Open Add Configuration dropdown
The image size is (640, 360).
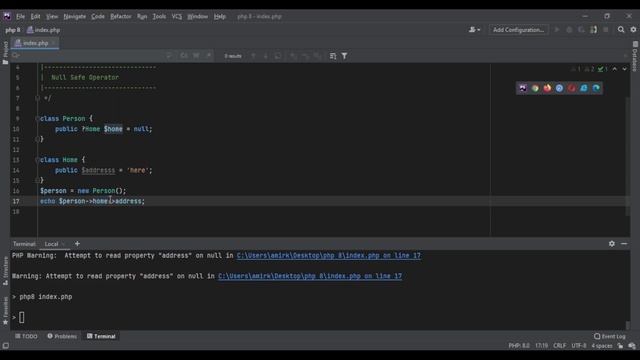518,30
